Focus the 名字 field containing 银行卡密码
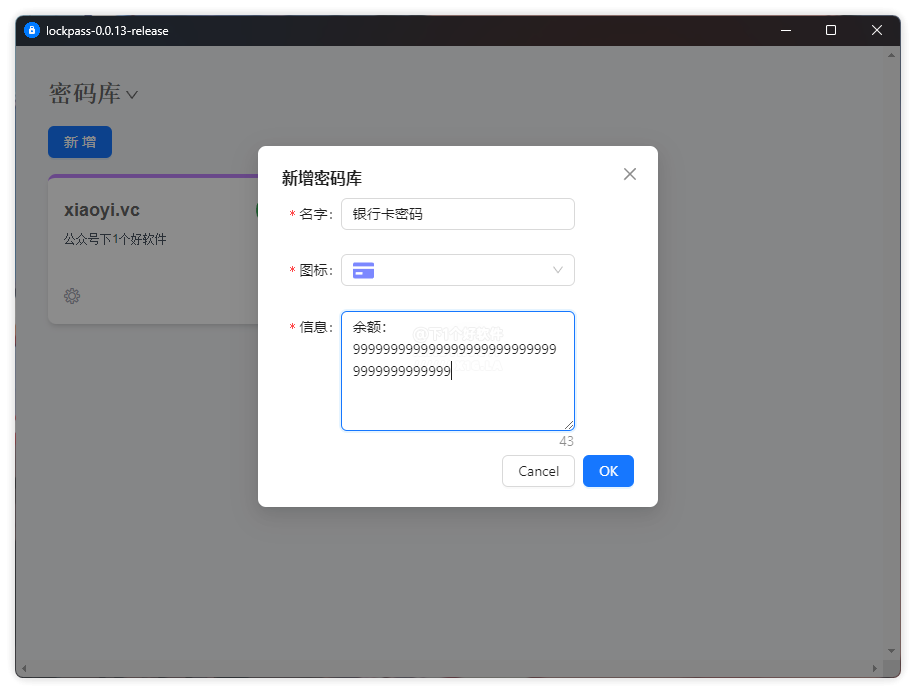The image size is (916, 693). [457, 214]
